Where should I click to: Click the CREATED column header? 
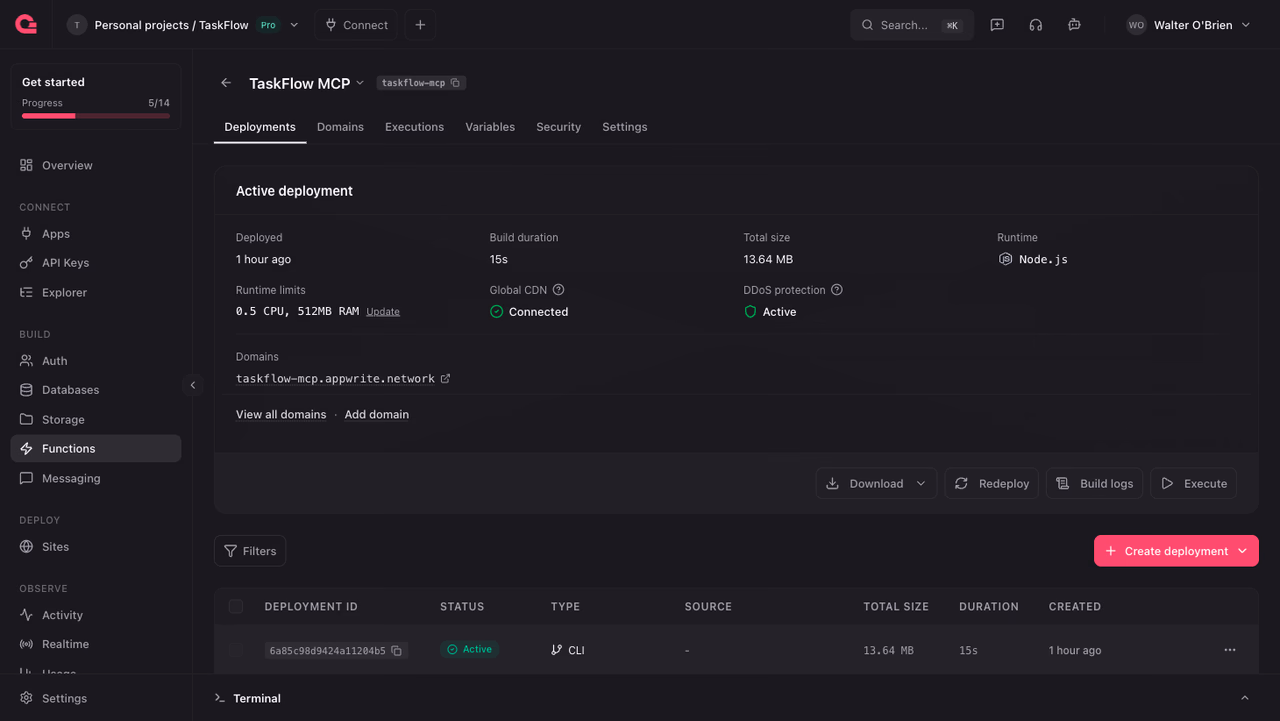click(1075, 607)
